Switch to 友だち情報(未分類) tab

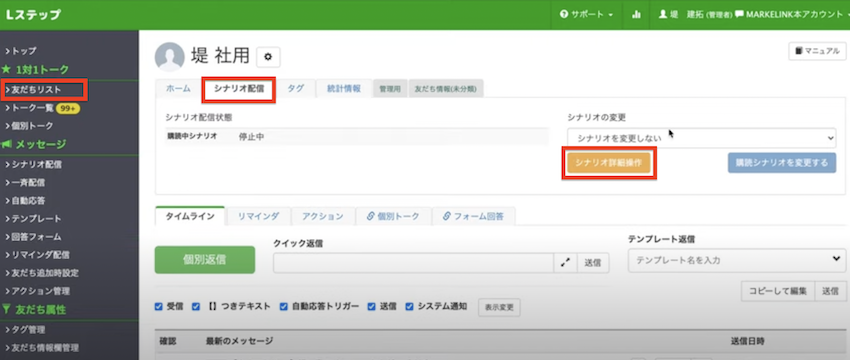[x=446, y=89]
